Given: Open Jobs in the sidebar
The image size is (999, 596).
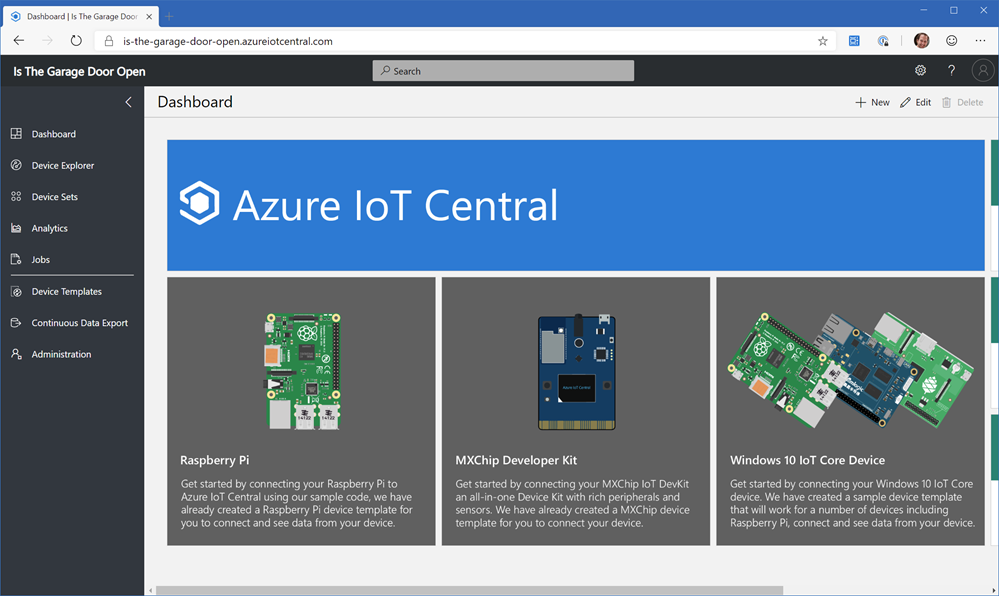Looking at the screenshot, I should coord(72,259).
